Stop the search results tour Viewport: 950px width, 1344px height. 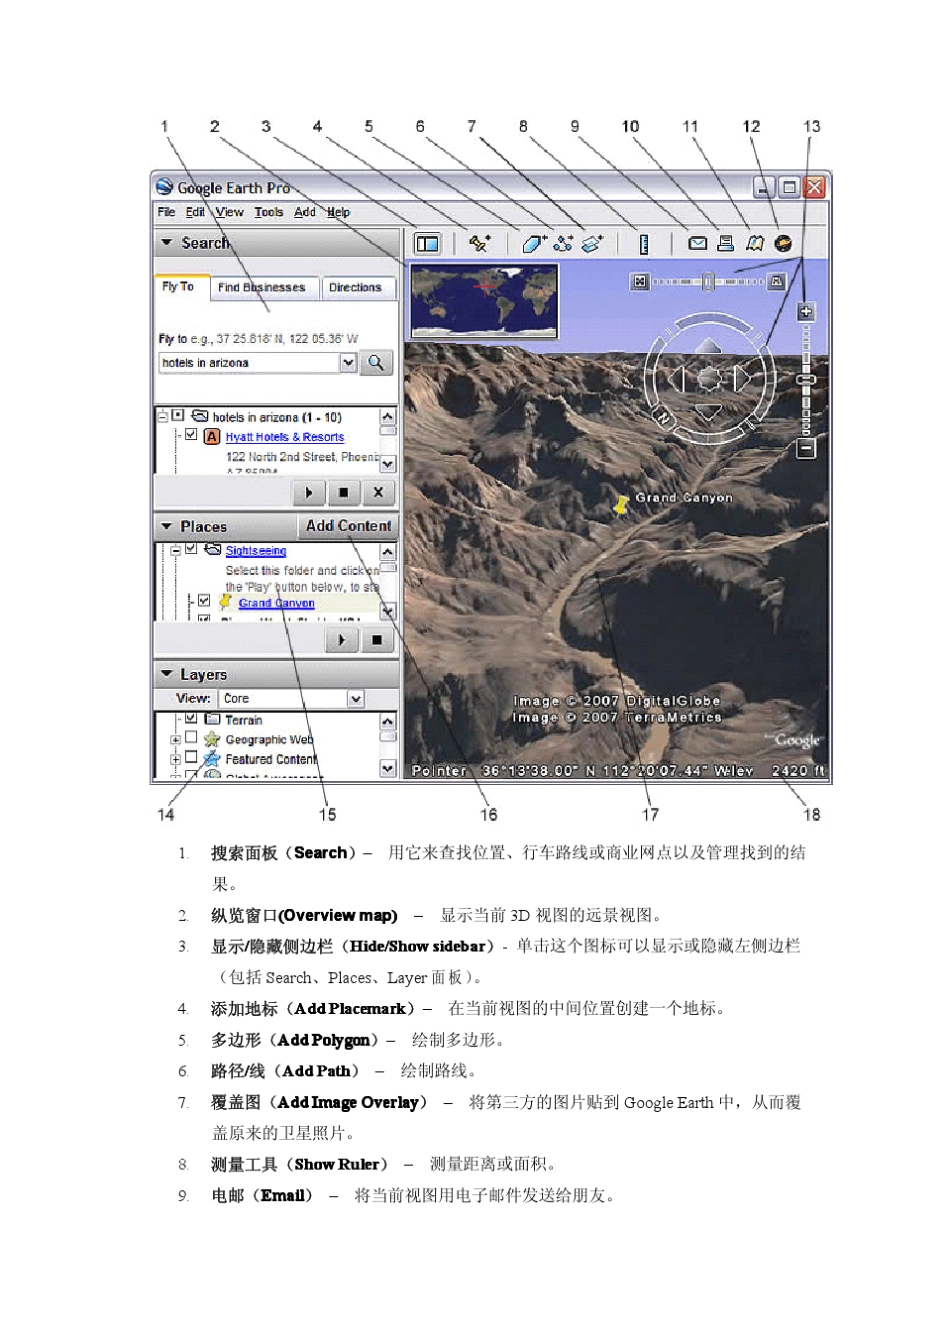343,492
